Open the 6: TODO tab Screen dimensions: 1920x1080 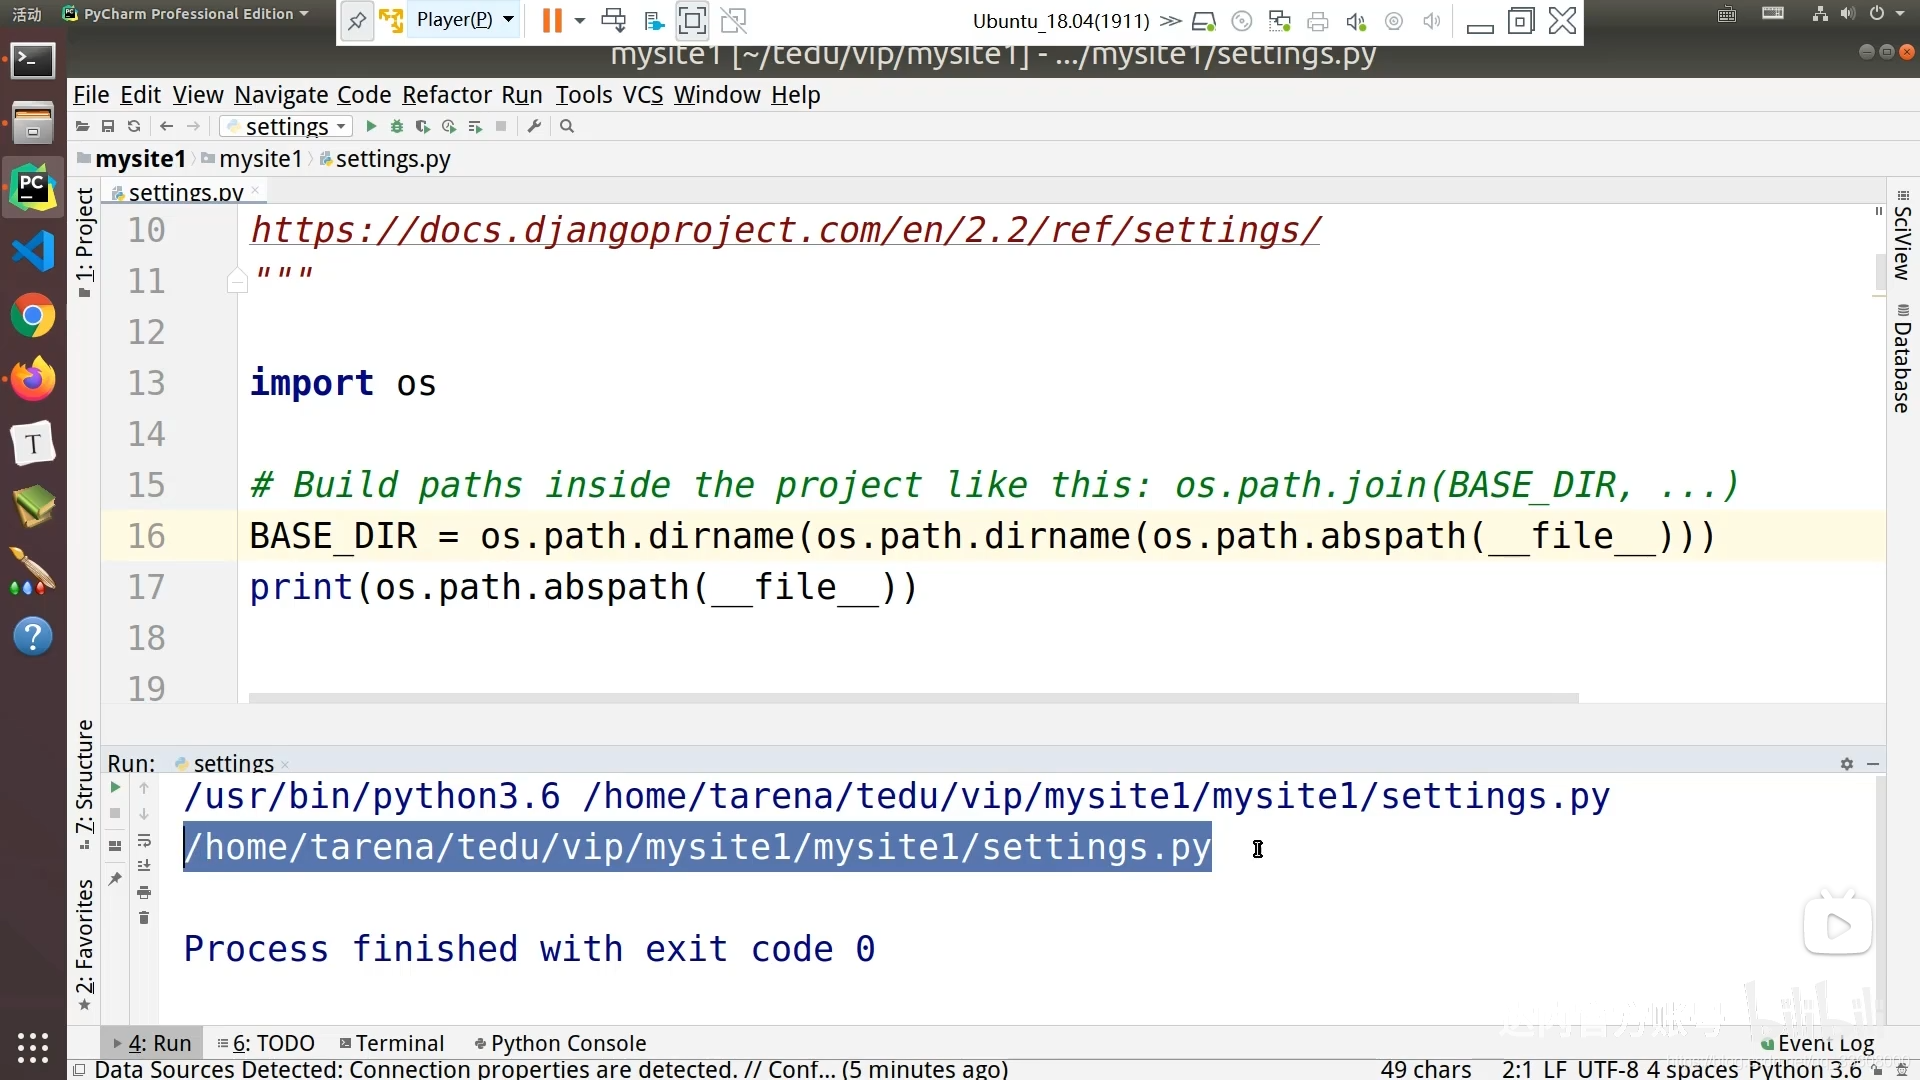[x=266, y=1043]
